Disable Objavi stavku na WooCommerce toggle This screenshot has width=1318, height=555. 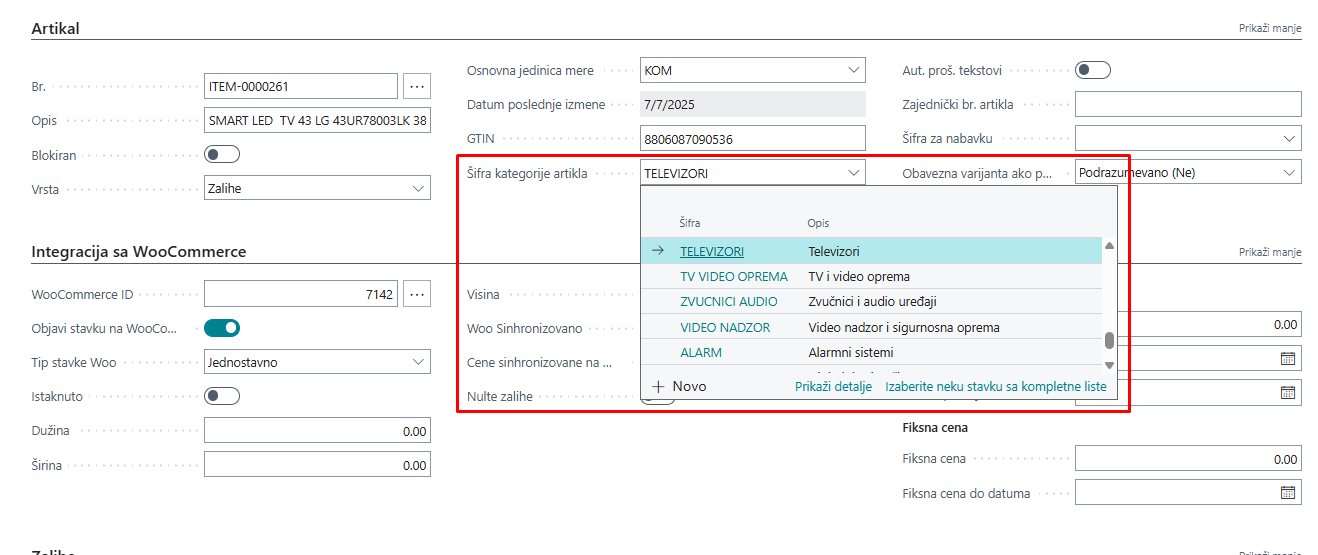[x=222, y=328]
